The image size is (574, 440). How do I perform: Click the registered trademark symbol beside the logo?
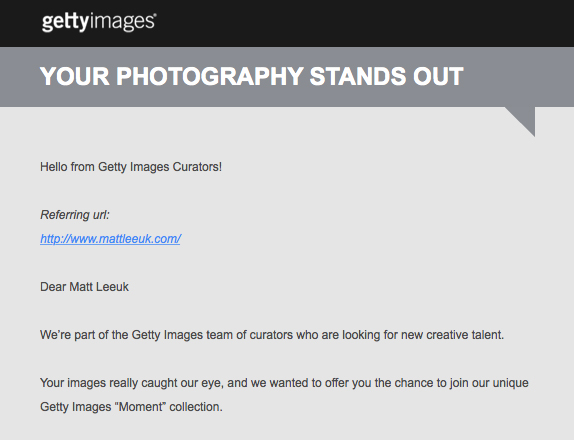[155, 15]
